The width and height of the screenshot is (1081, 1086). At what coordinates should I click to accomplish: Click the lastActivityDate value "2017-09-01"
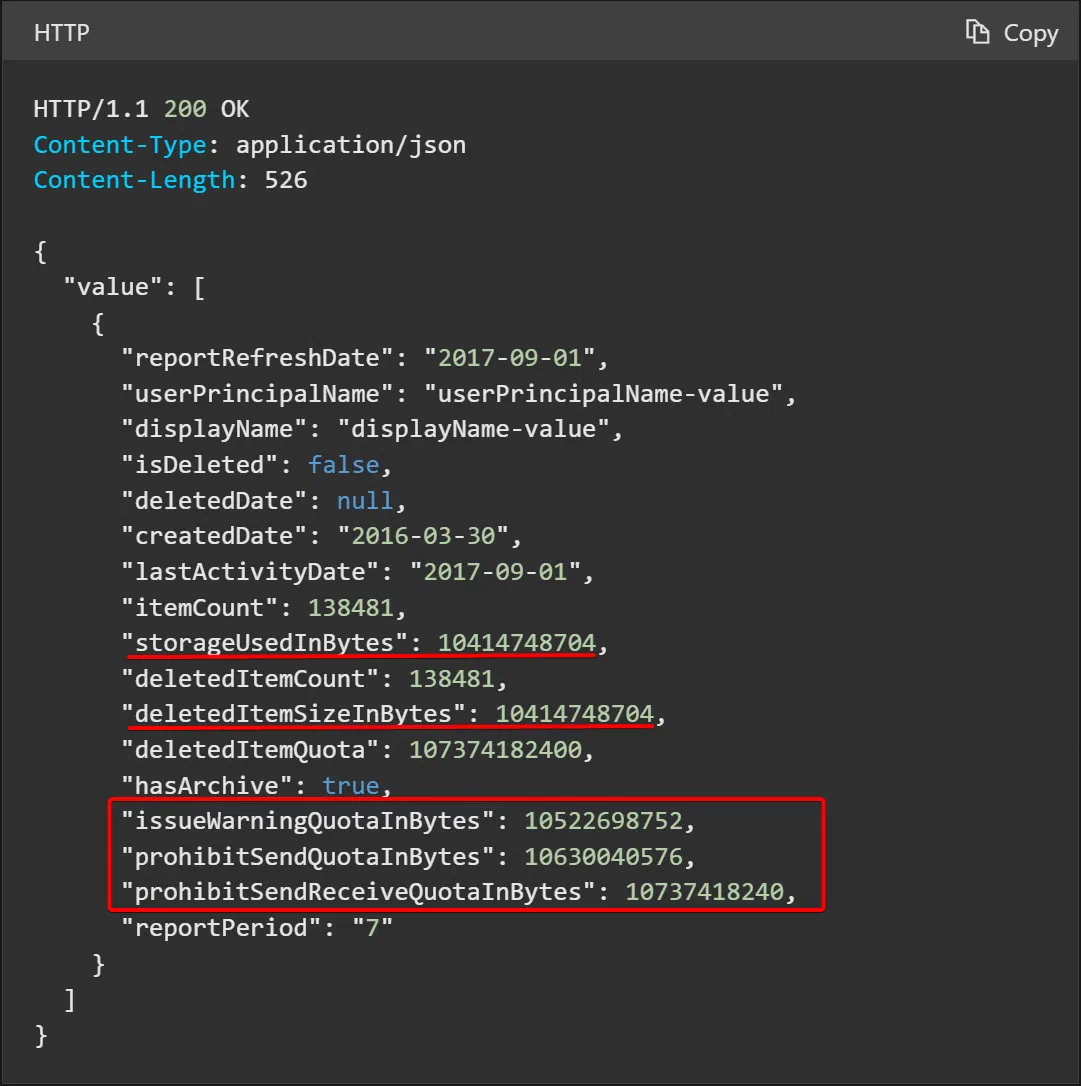tap(495, 572)
